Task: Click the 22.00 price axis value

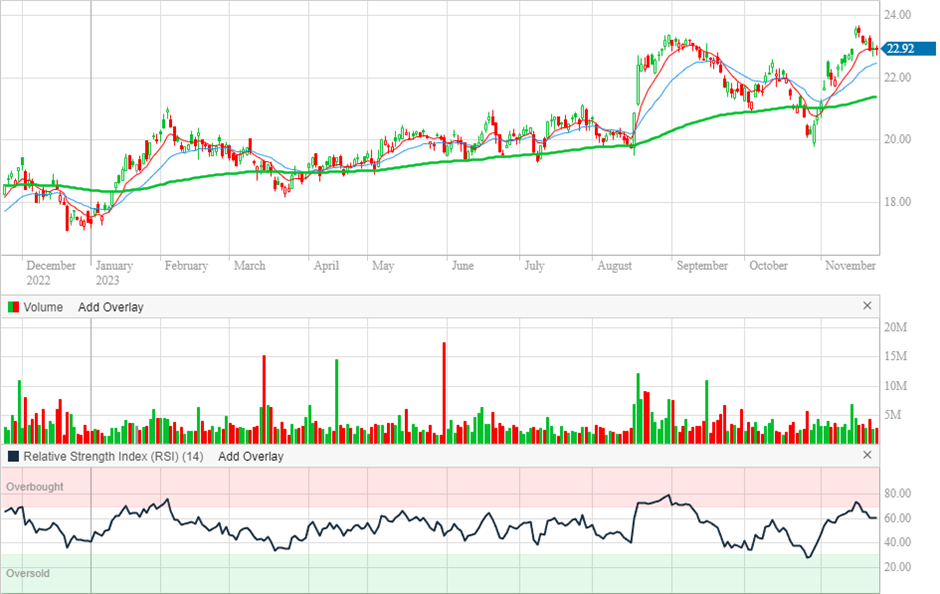Action: coord(897,77)
